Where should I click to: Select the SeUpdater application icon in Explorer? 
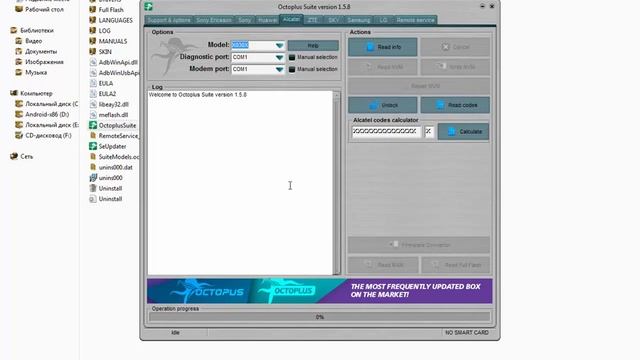point(93,146)
